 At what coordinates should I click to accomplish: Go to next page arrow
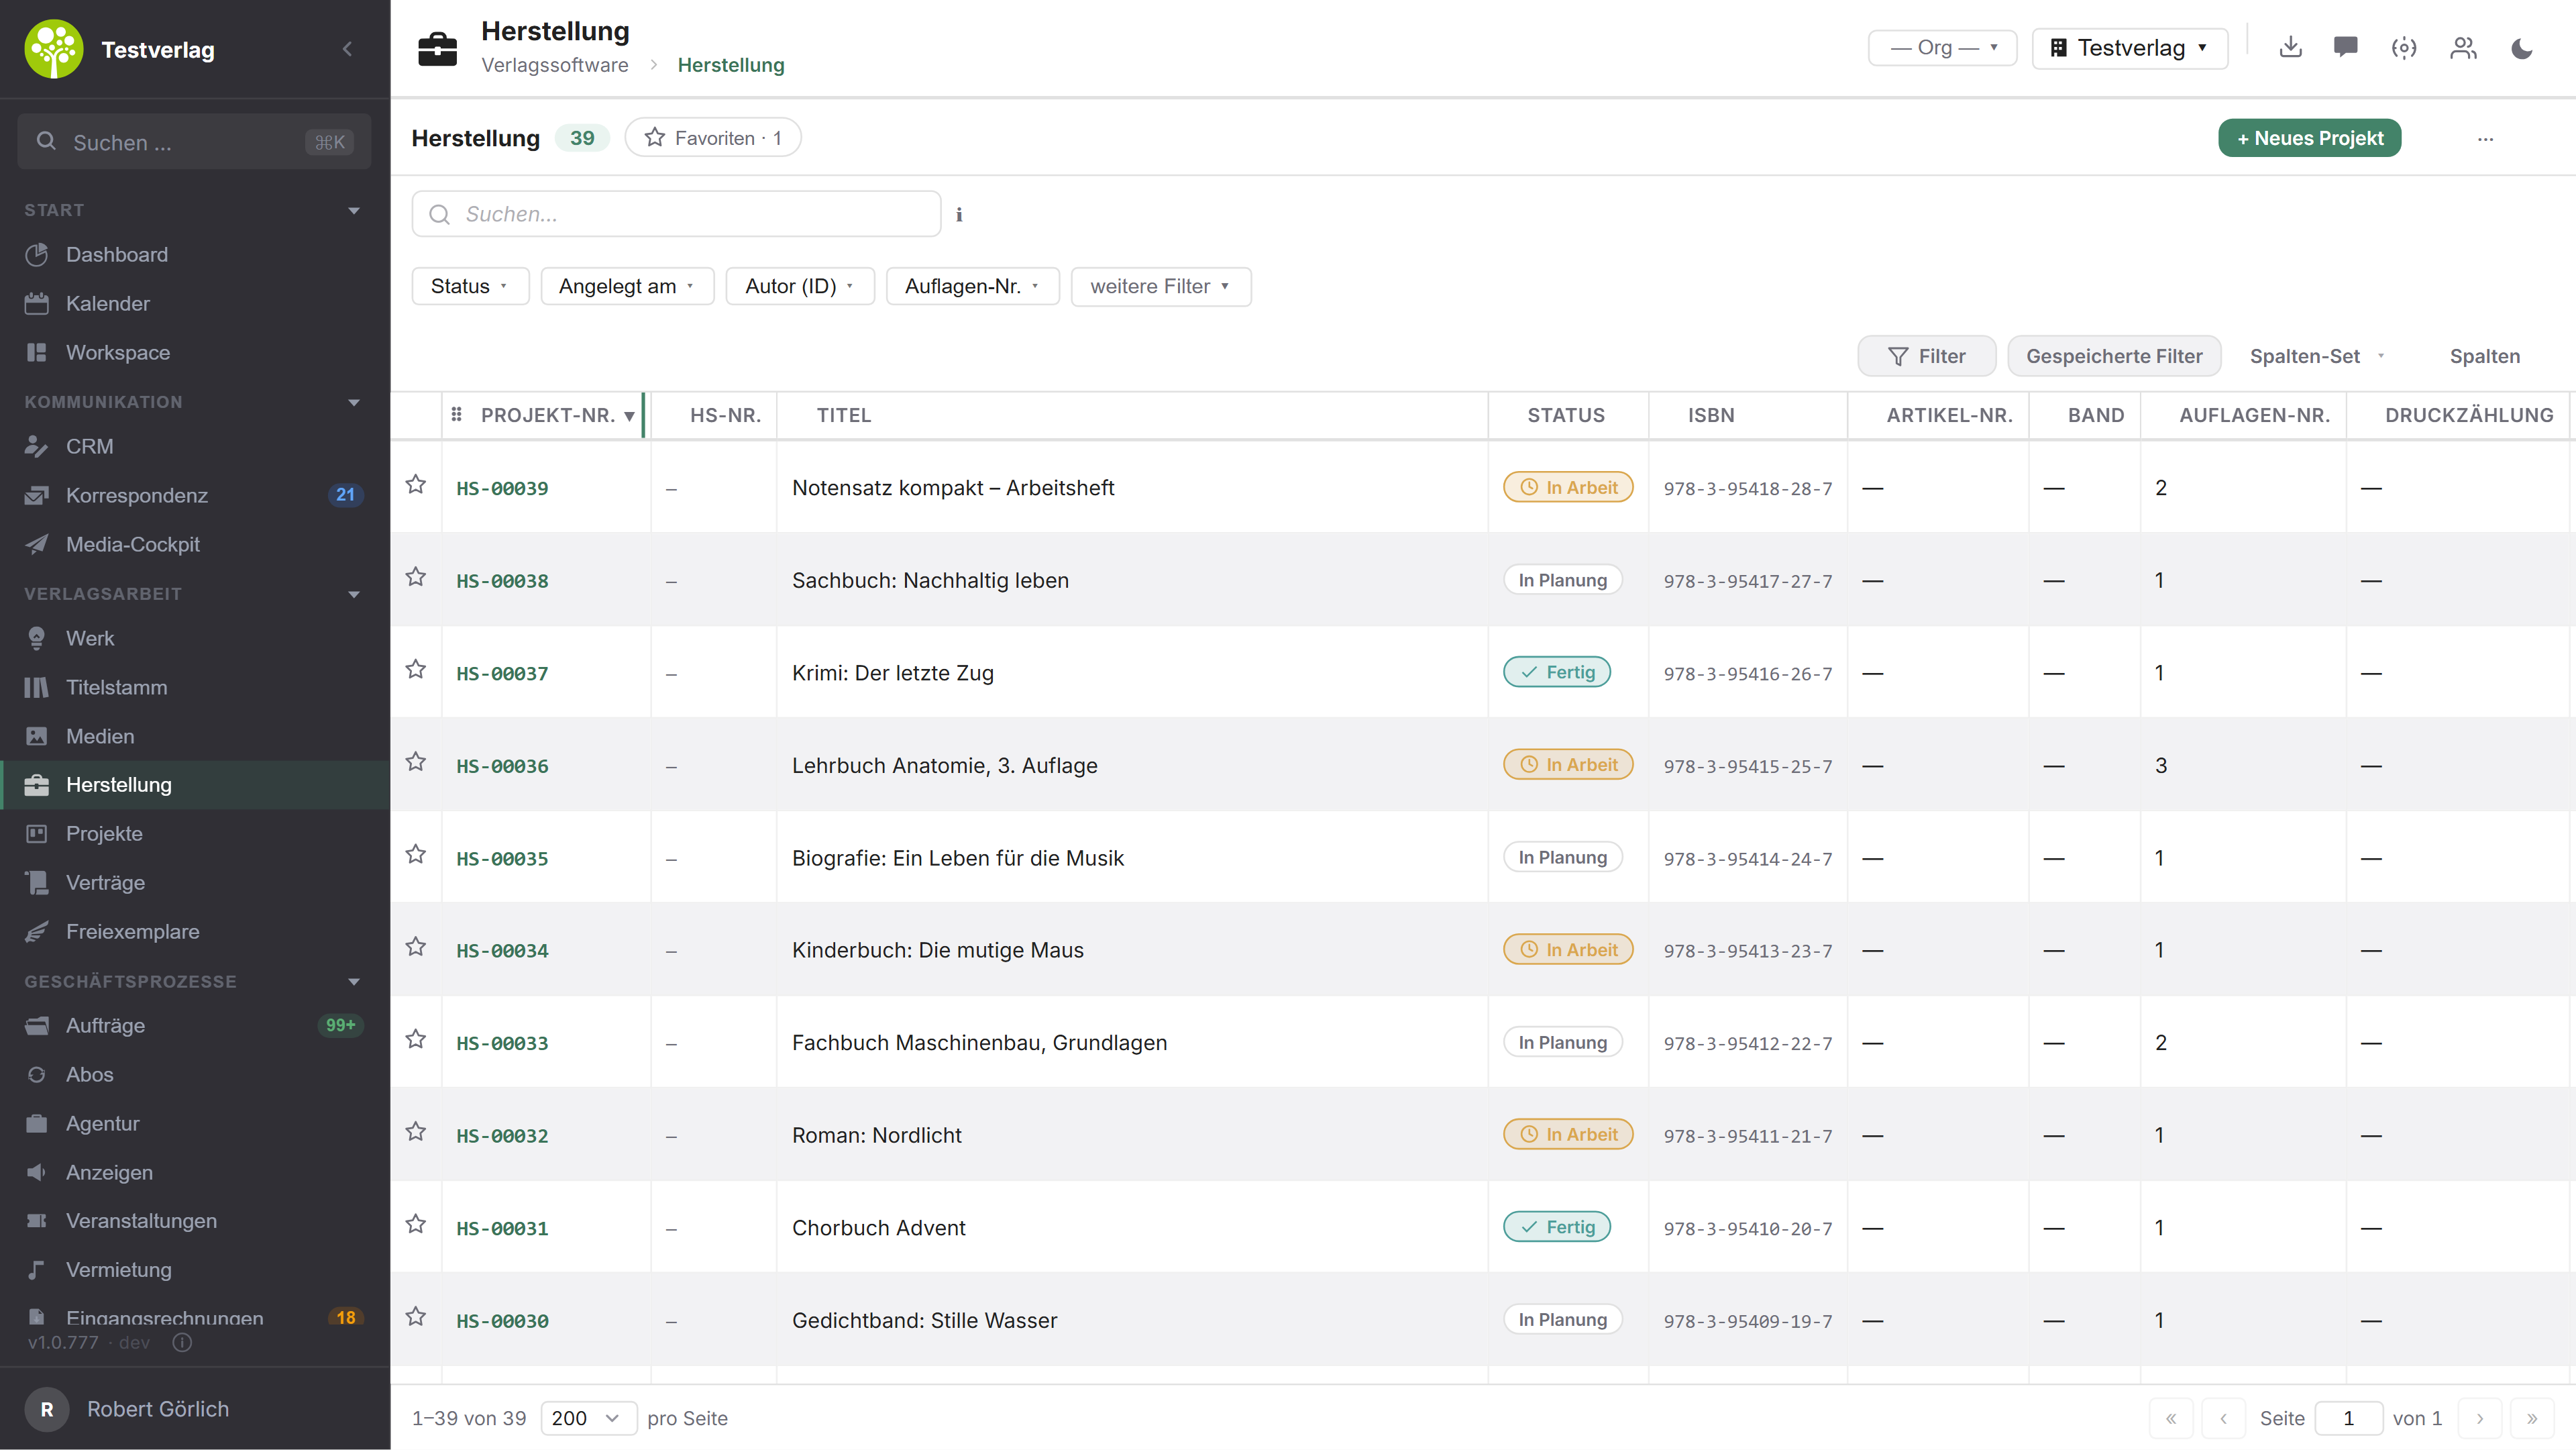coord(2479,1418)
